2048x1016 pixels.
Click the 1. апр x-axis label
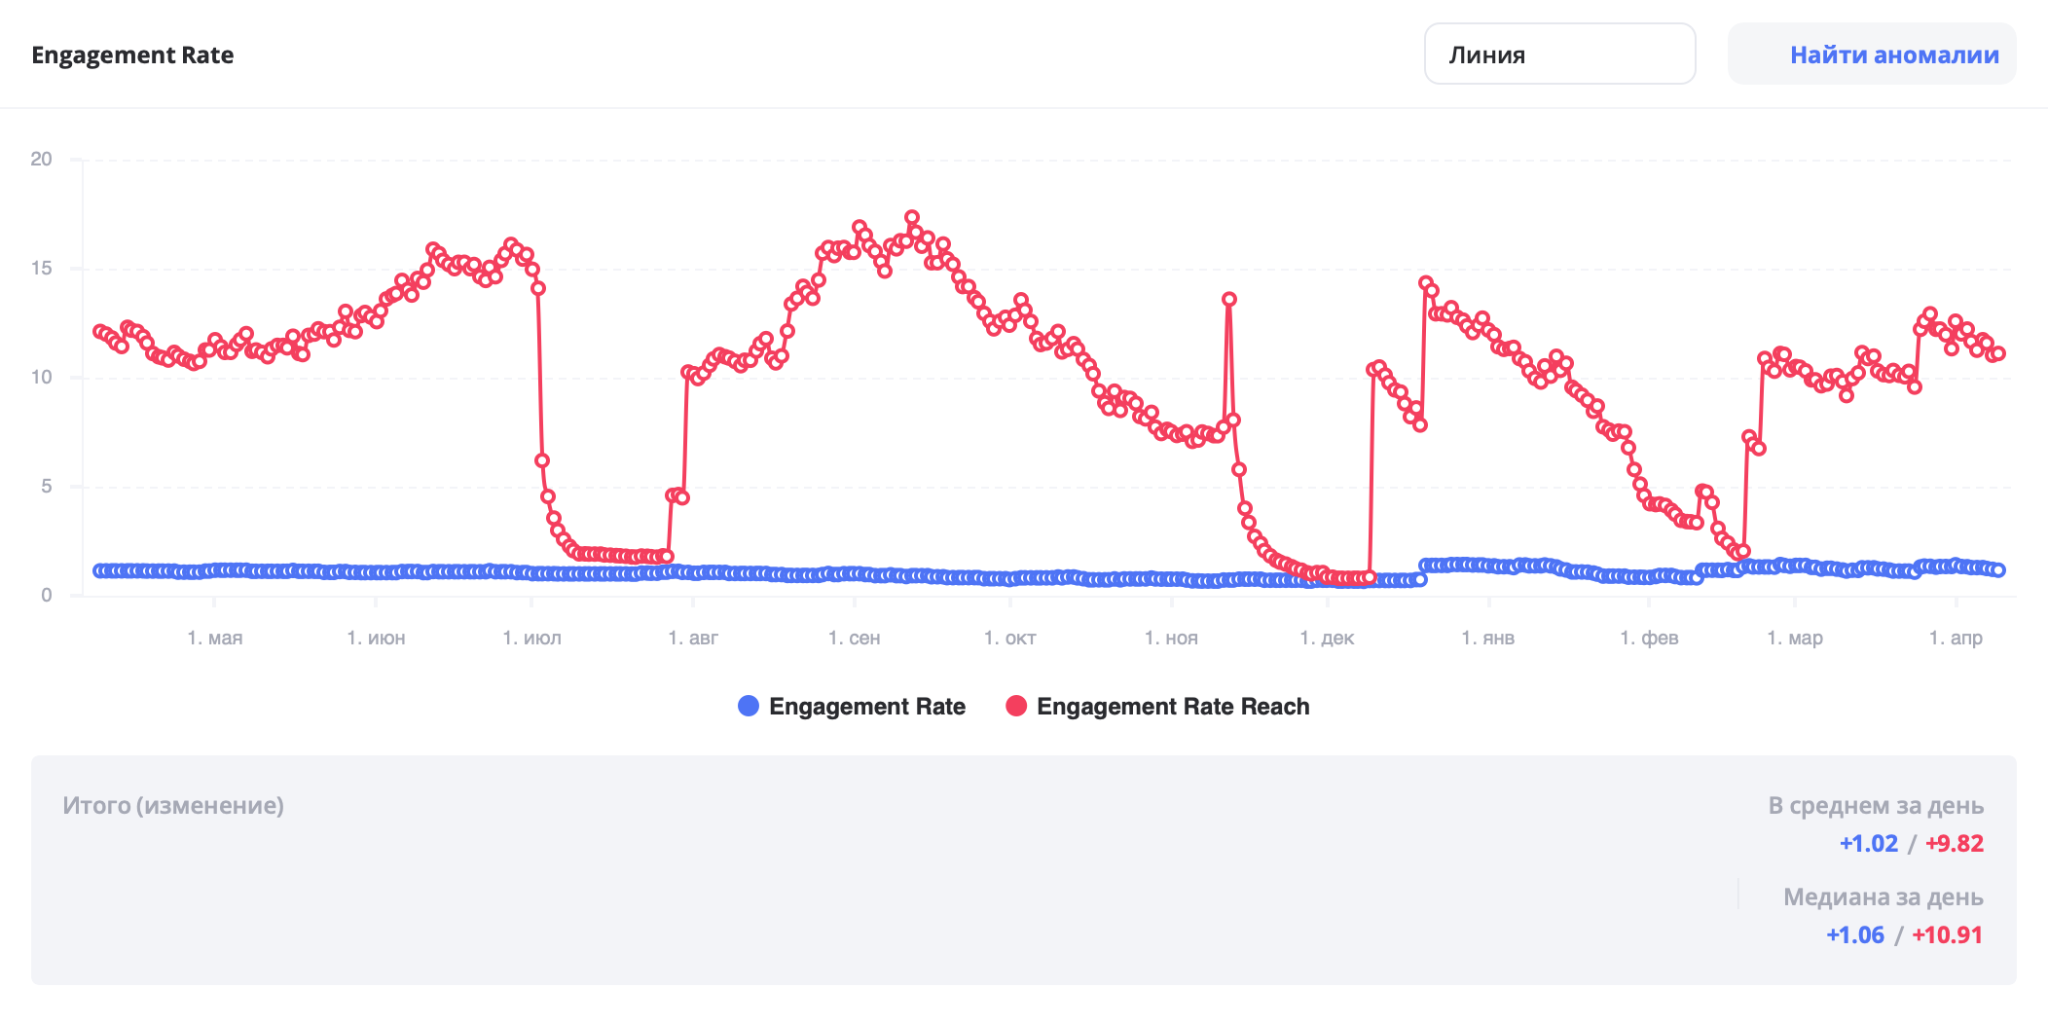click(x=1955, y=638)
